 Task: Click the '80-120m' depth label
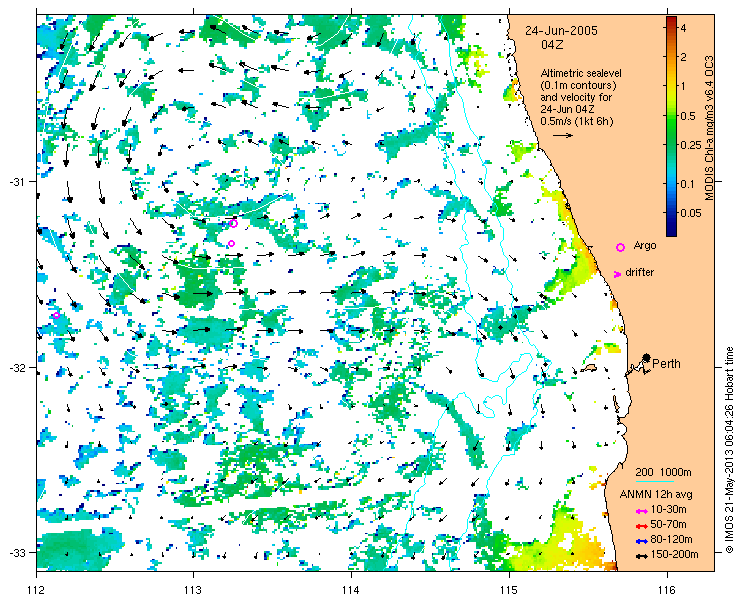coord(671,540)
